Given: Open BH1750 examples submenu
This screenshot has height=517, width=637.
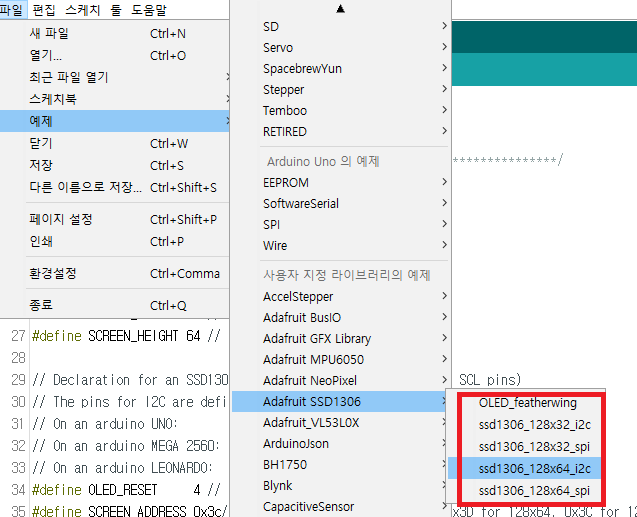Looking at the screenshot, I should coord(340,465).
